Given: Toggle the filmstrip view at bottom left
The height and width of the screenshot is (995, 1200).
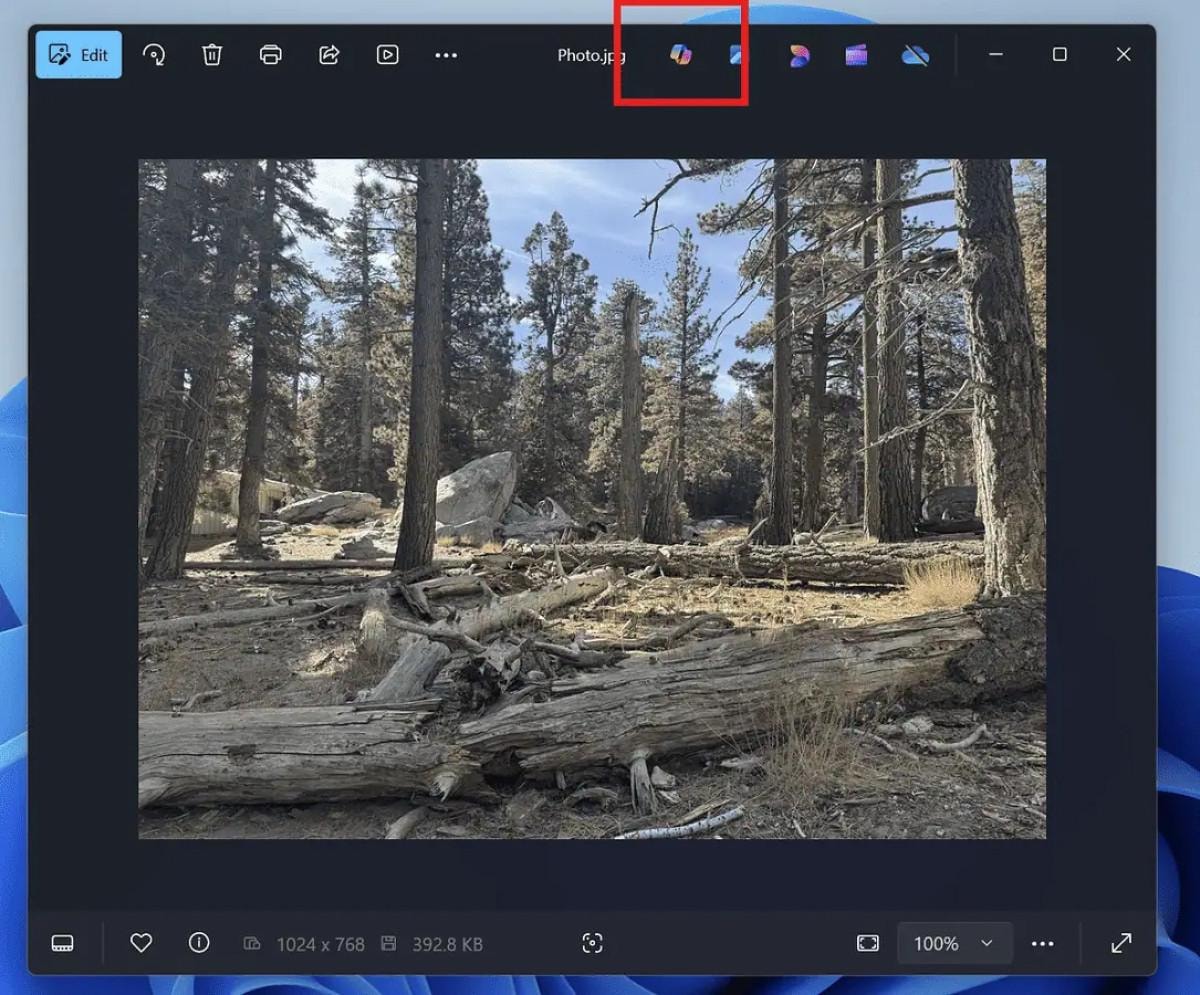Looking at the screenshot, I should [63, 943].
